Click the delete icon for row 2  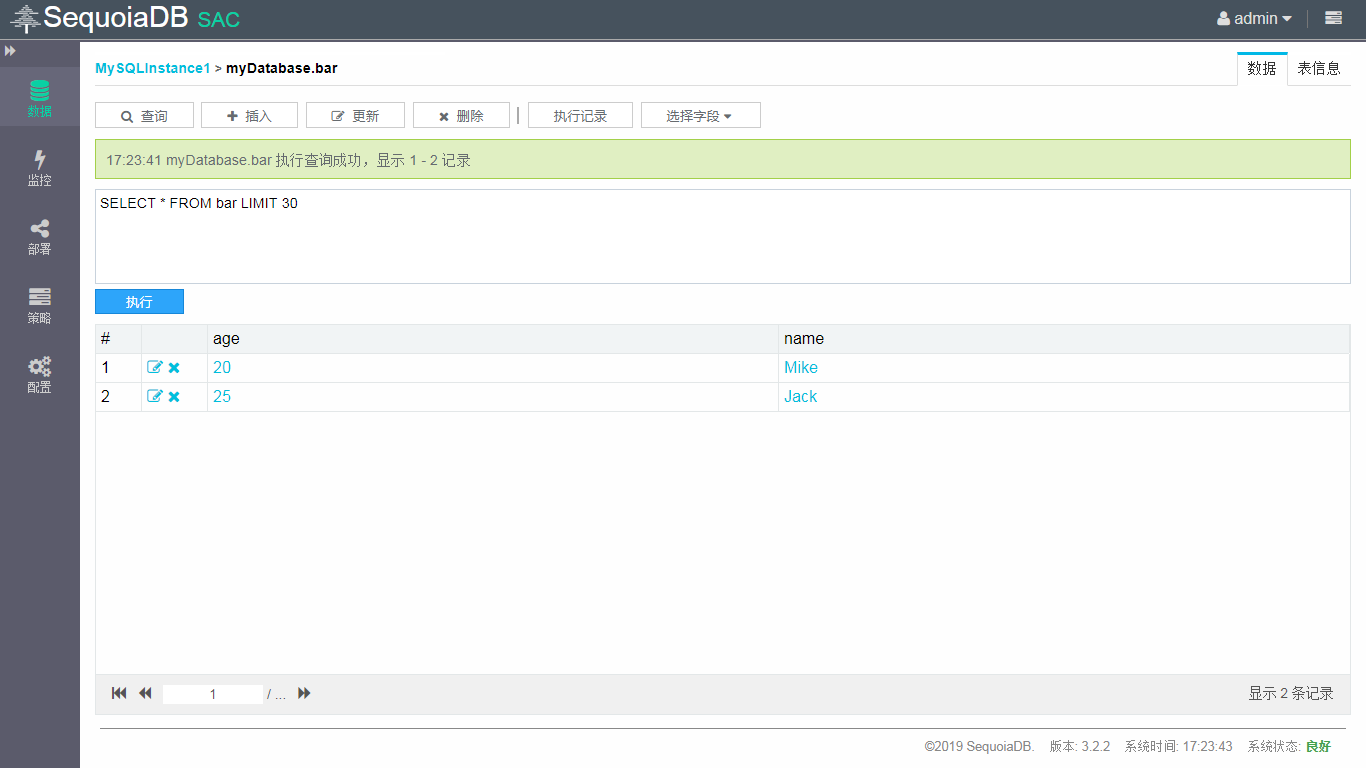pos(174,397)
